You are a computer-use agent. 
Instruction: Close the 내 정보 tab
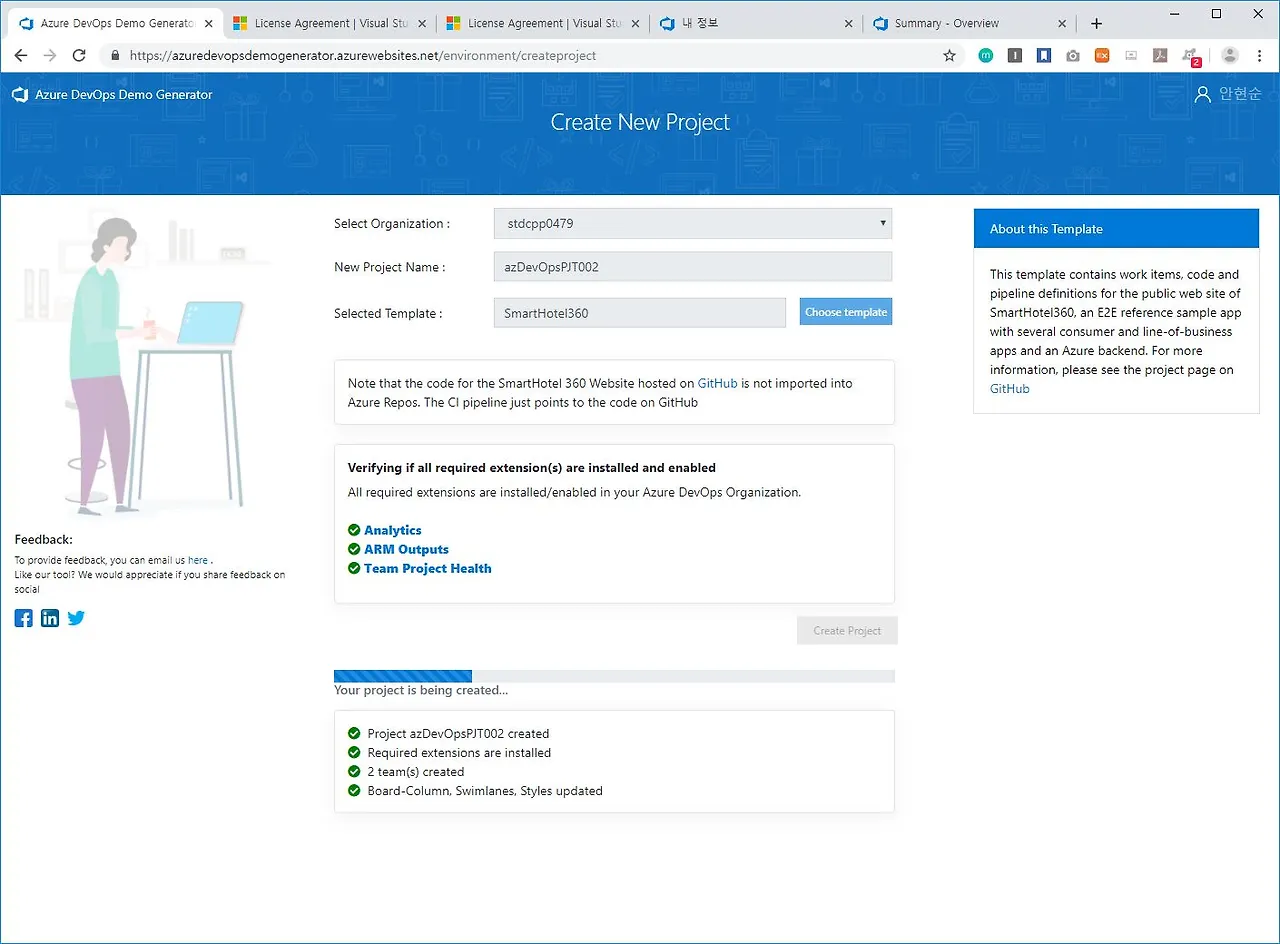849,23
